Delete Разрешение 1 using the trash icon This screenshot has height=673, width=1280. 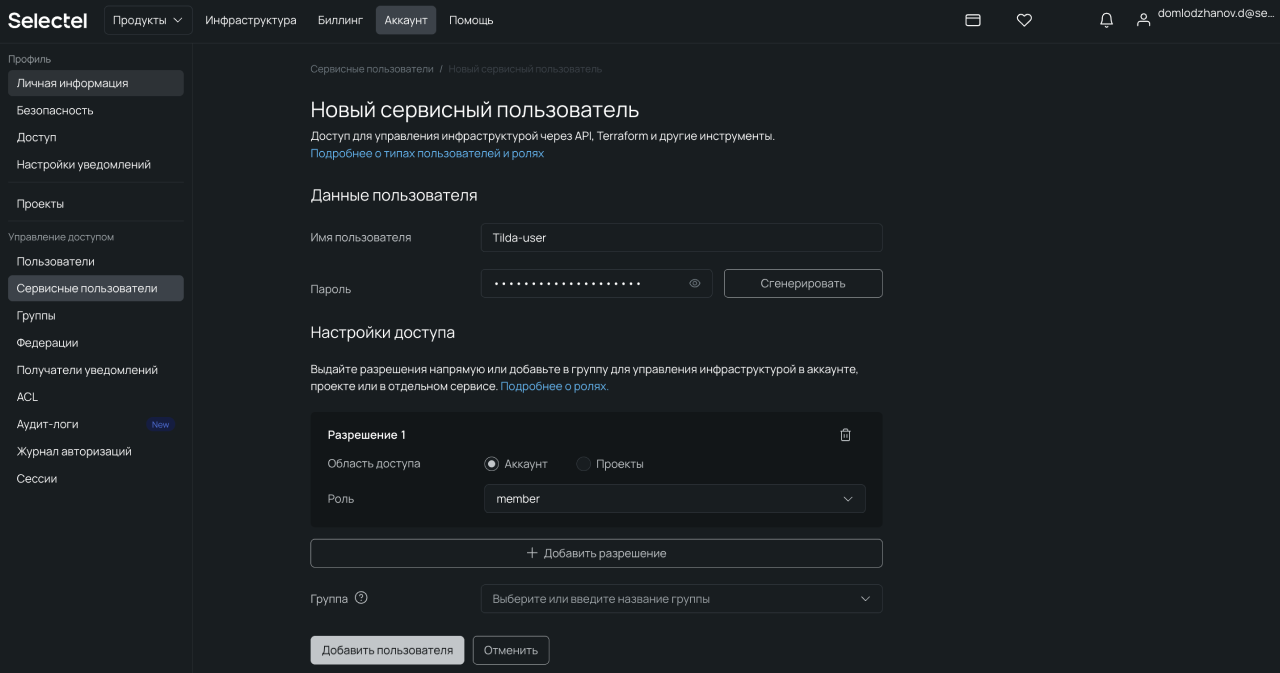(845, 435)
